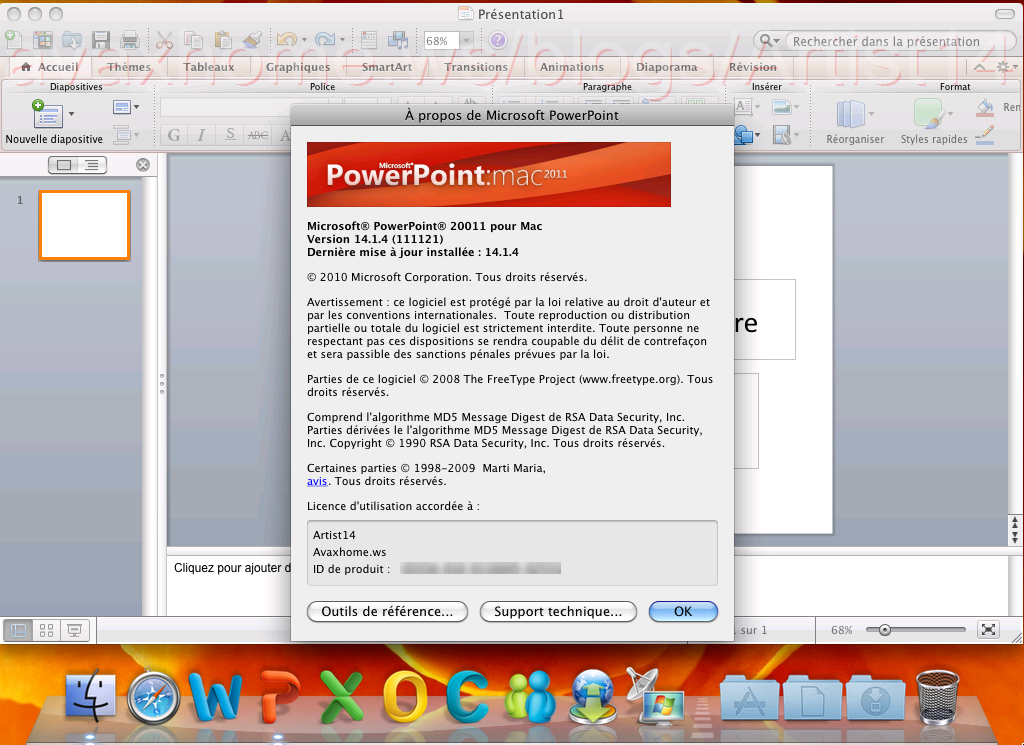Switch to normal view in status bar
Viewport: 1024px width, 745px height.
(18, 630)
